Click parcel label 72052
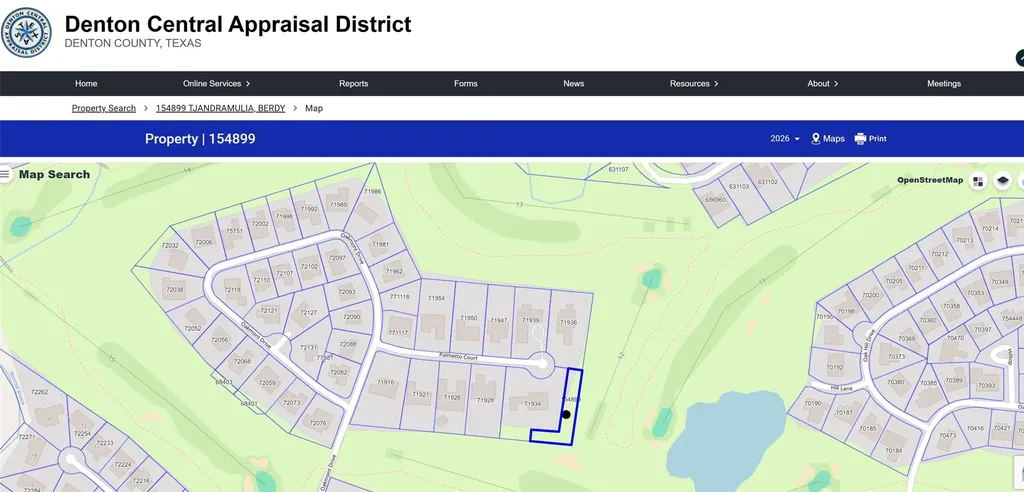The image size is (1024, 492). click(x=193, y=328)
